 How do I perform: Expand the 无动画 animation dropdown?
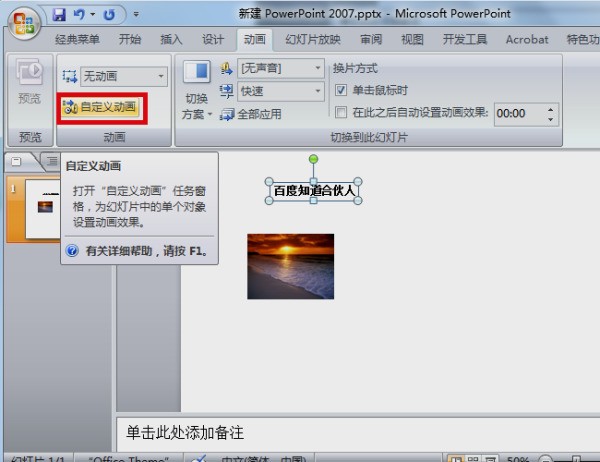(161, 76)
